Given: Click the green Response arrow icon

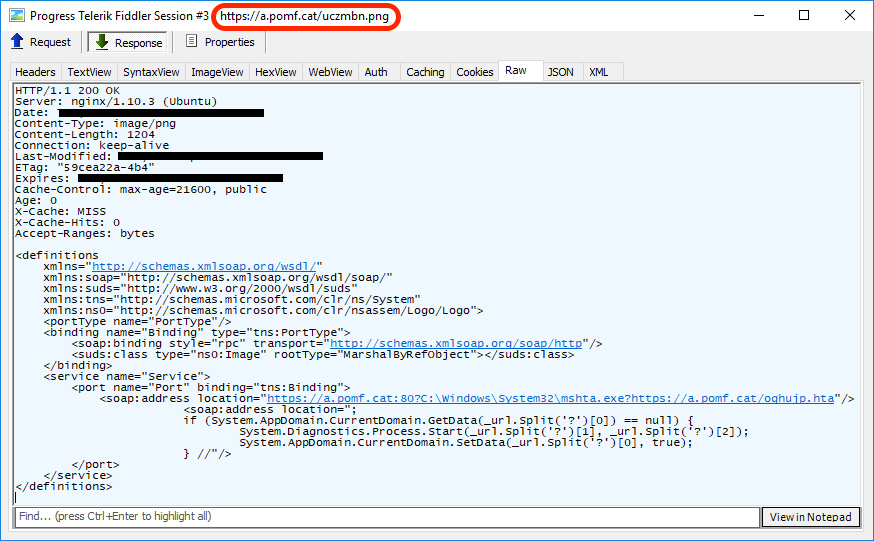Looking at the screenshot, I should [x=101, y=42].
